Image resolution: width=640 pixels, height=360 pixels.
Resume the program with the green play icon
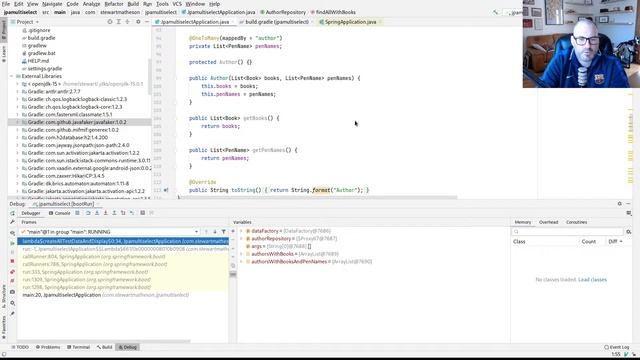point(12,243)
